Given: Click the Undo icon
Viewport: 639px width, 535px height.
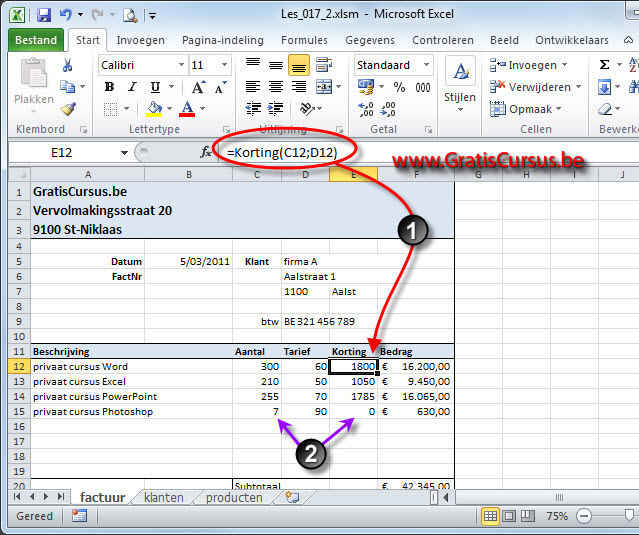Looking at the screenshot, I should coord(66,15).
